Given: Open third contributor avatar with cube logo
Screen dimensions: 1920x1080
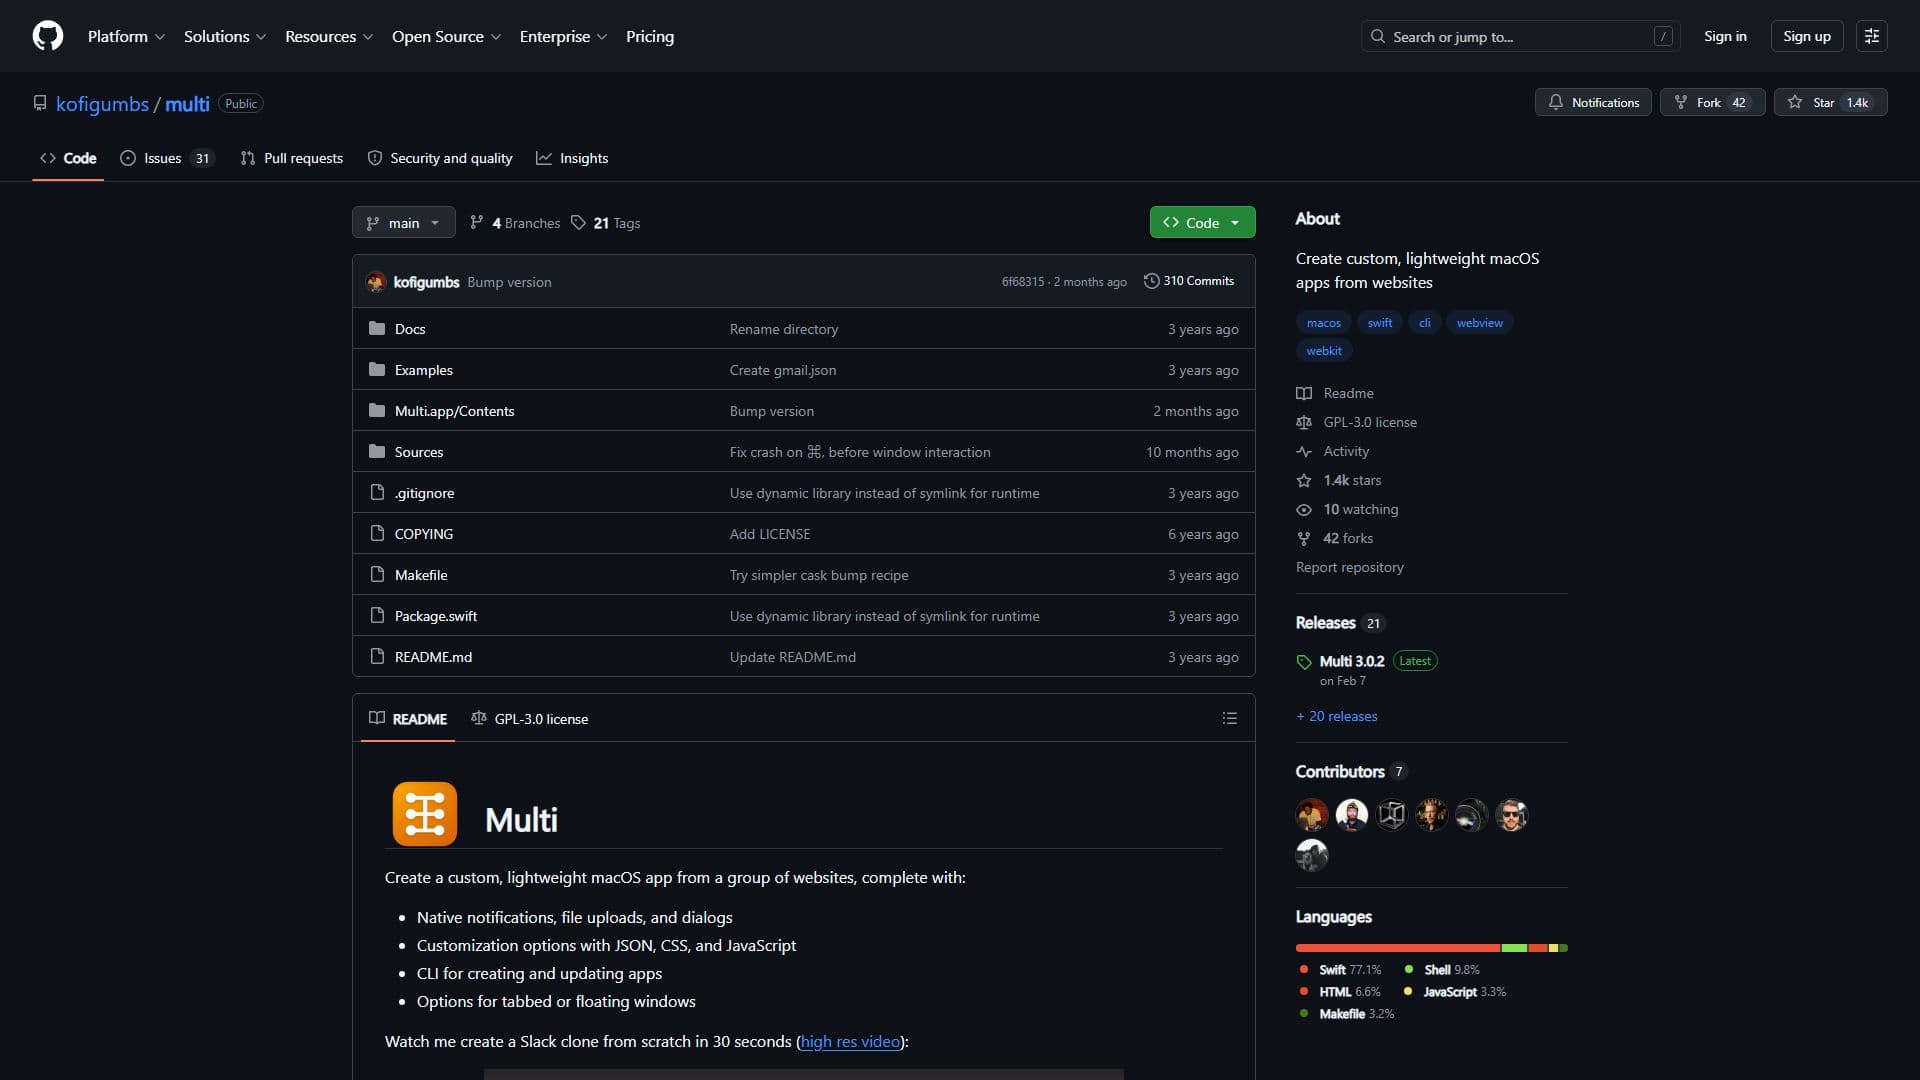Looking at the screenshot, I should point(1392,815).
